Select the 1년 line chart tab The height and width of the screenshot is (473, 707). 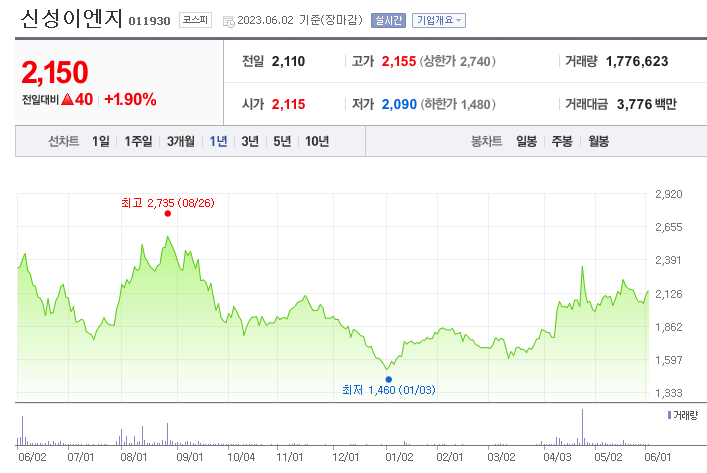[218, 141]
